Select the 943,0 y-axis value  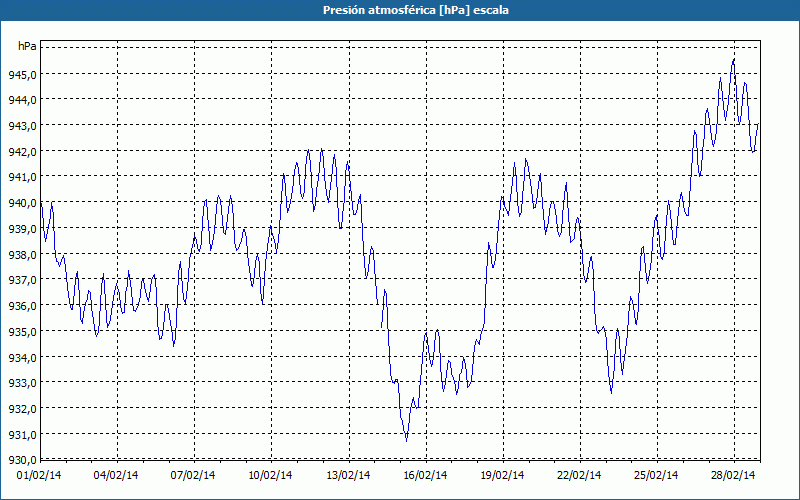tap(22, 127)
